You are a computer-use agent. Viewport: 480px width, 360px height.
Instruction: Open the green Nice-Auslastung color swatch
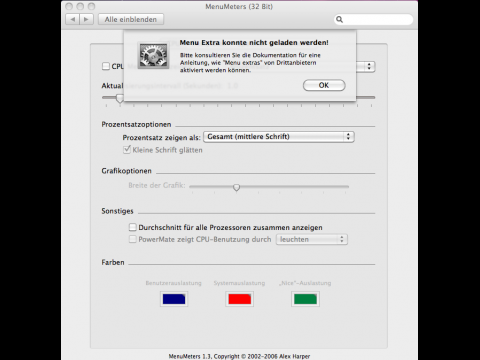coord(305,299)
